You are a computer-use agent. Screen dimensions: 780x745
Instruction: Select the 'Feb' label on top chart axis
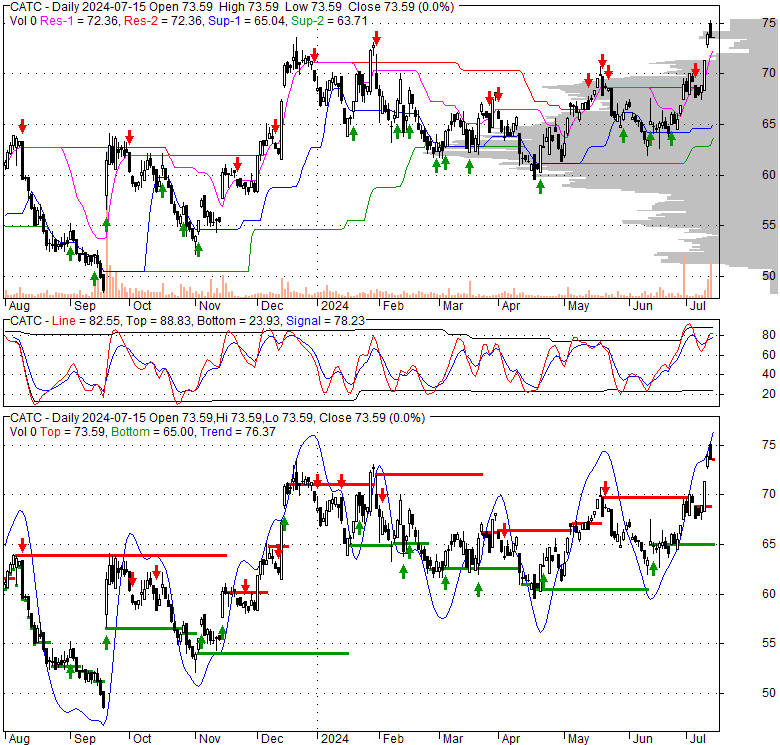[393, 306]
